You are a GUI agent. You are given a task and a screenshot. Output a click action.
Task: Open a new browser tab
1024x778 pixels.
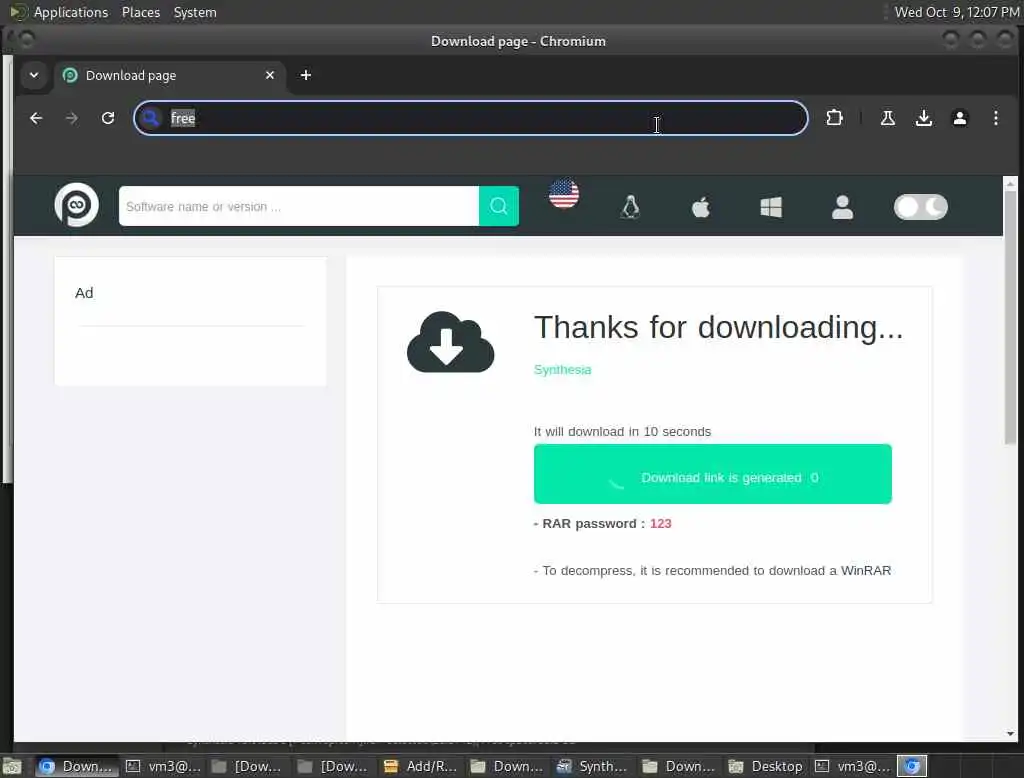[306, 75]
